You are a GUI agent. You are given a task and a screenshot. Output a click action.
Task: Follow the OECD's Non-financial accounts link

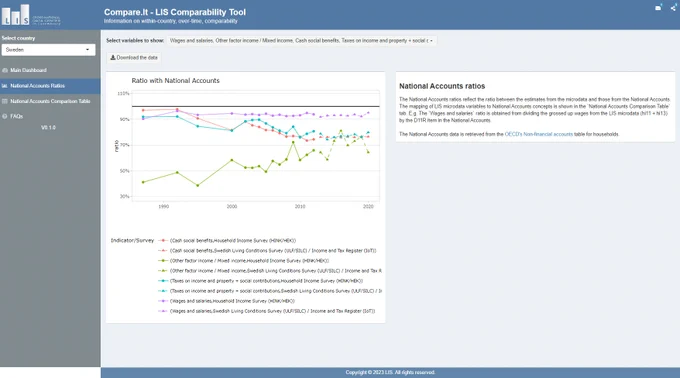pos(539,134)
